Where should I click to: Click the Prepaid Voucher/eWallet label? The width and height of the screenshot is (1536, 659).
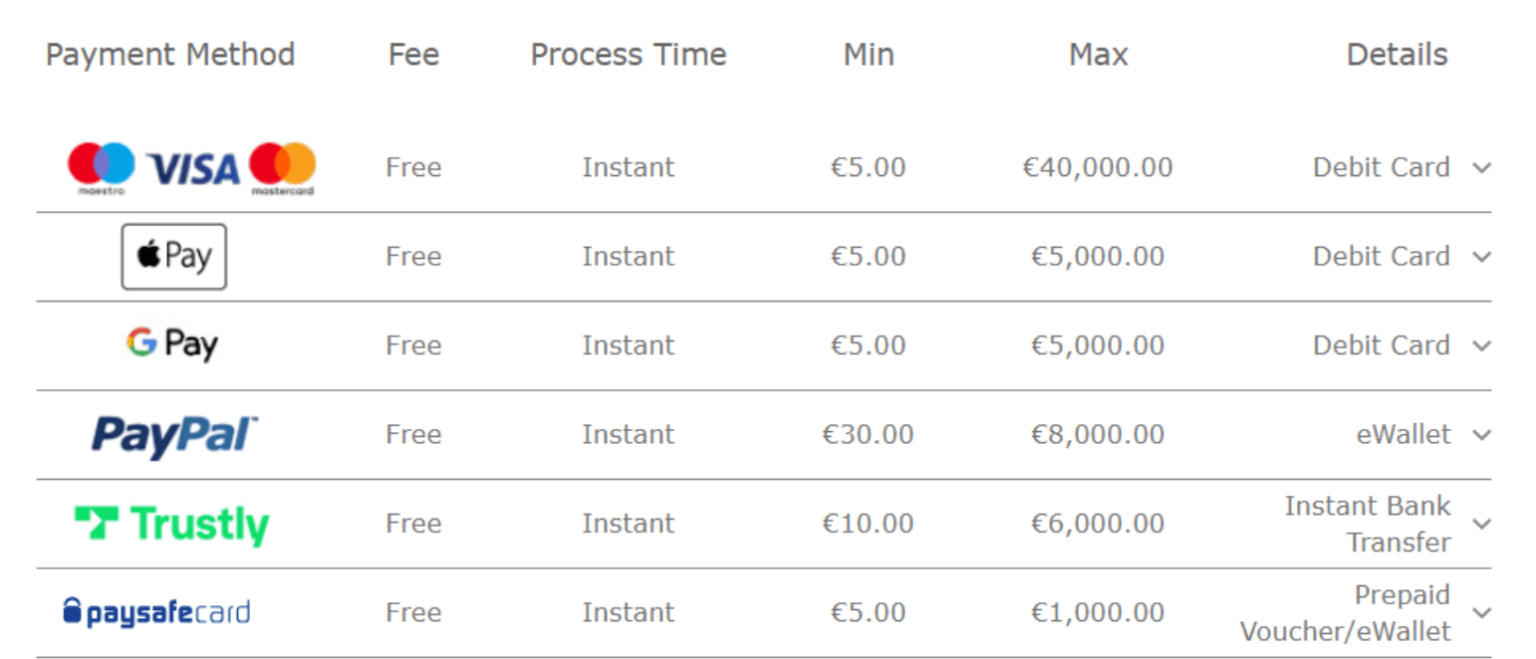1345,613
